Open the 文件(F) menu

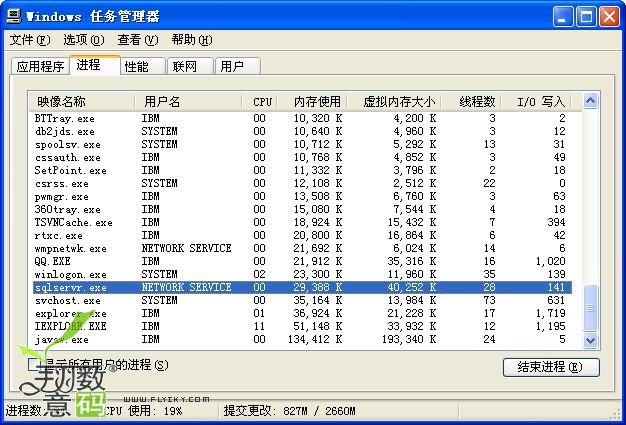tap(30, 40)
